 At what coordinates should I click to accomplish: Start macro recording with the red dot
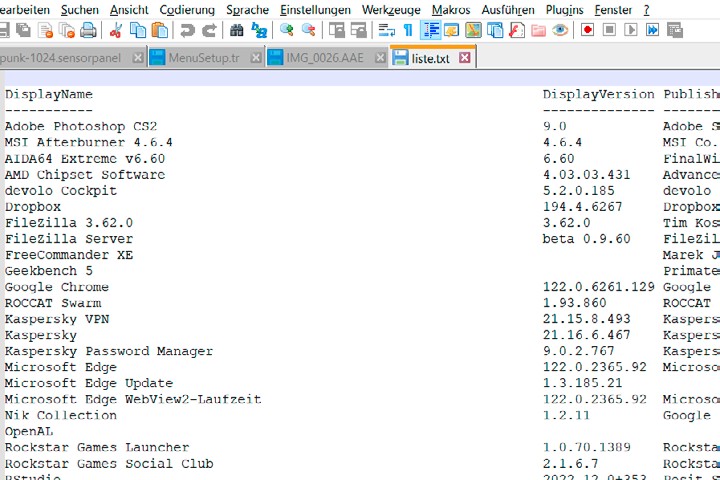pyautogui.click(x=587, y=31)
